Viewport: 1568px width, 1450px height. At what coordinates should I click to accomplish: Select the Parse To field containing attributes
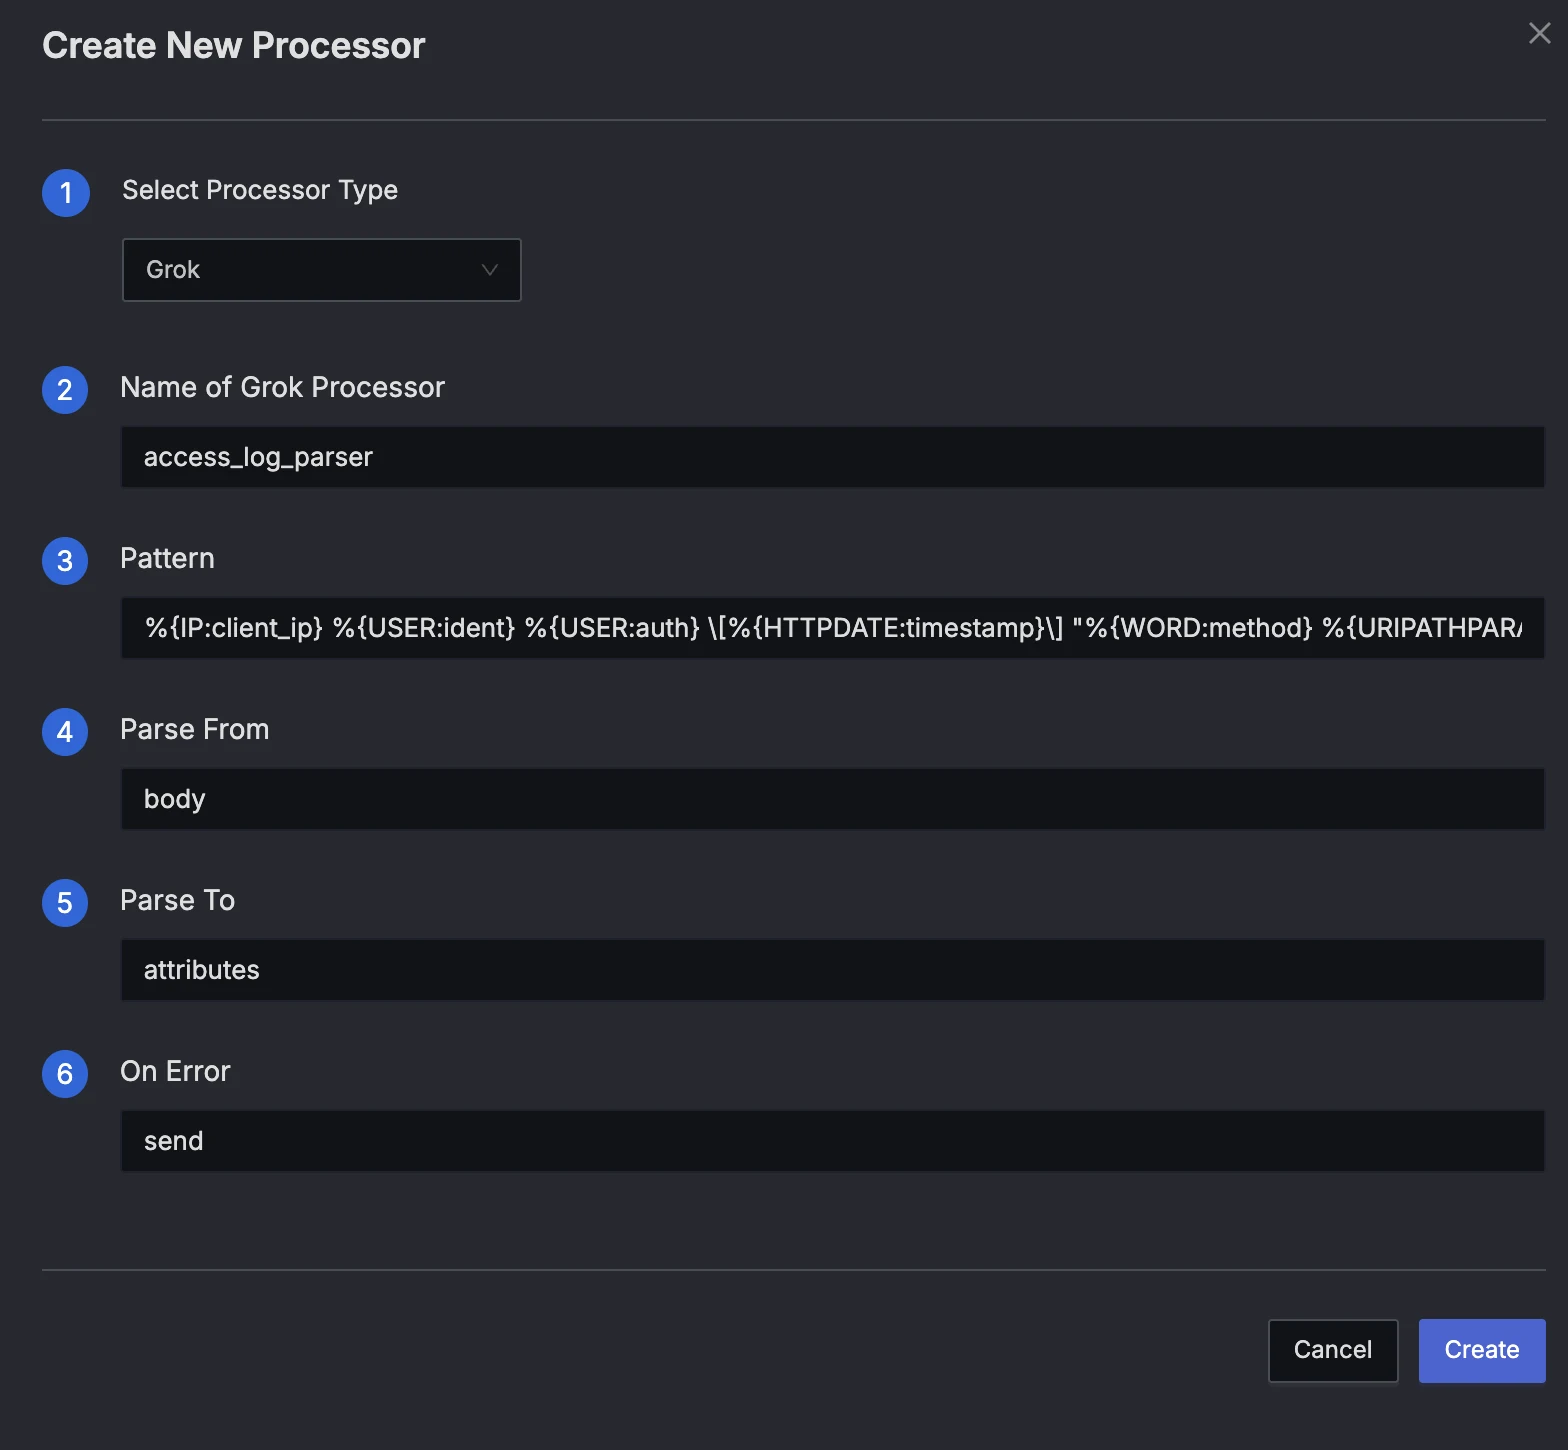click(832, 970)
